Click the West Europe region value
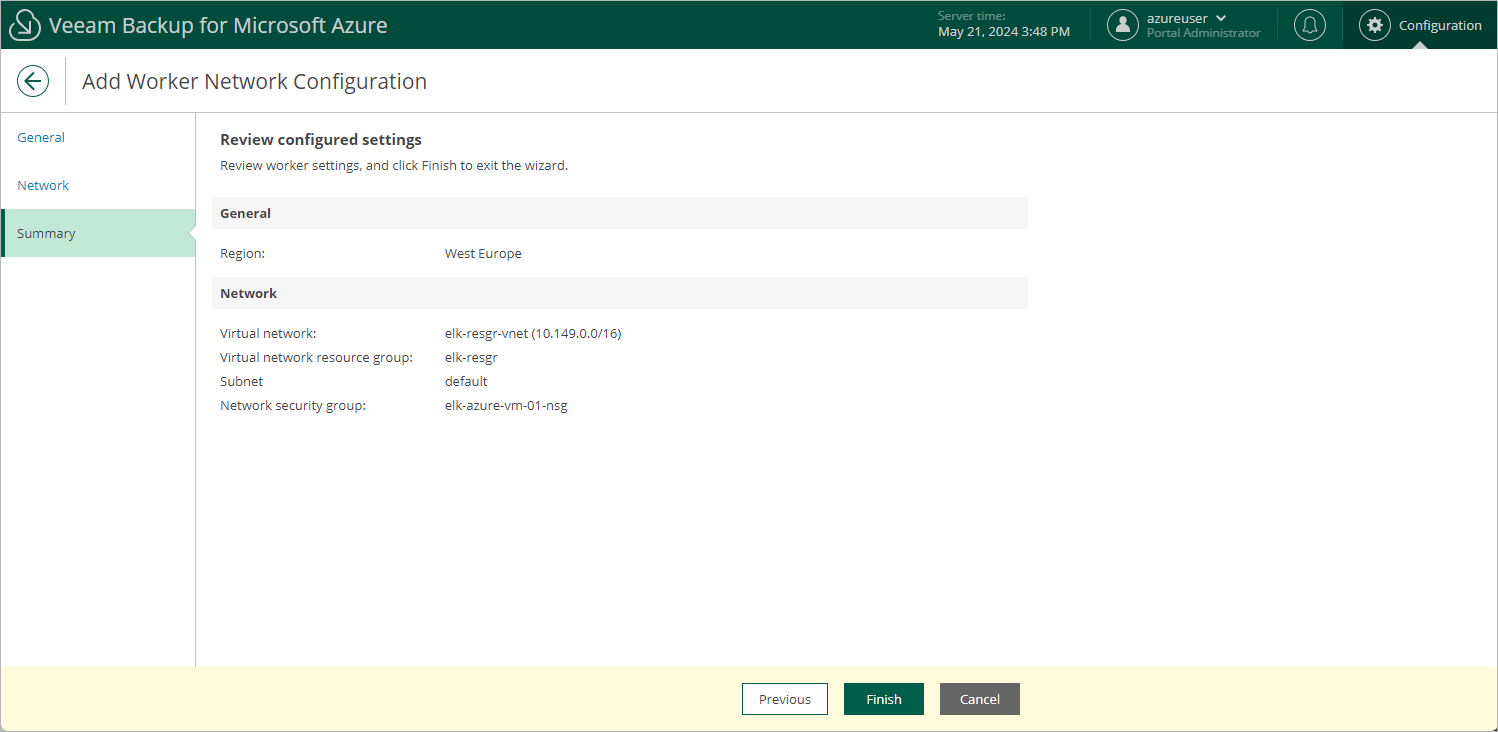Image resolution: width=1498 pixels, height=732 pixels. (x=483, y=253)
